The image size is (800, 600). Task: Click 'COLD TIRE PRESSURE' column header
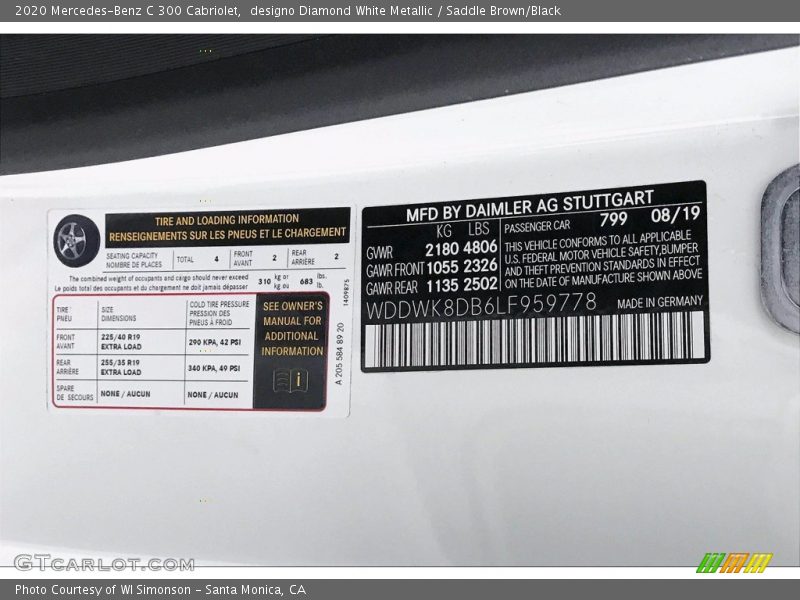click(219, 304)
